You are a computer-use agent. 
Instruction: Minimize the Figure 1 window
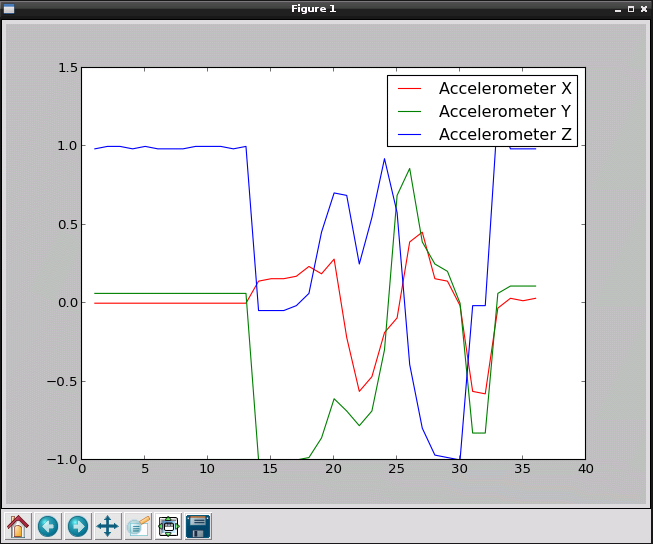[617, 8]
